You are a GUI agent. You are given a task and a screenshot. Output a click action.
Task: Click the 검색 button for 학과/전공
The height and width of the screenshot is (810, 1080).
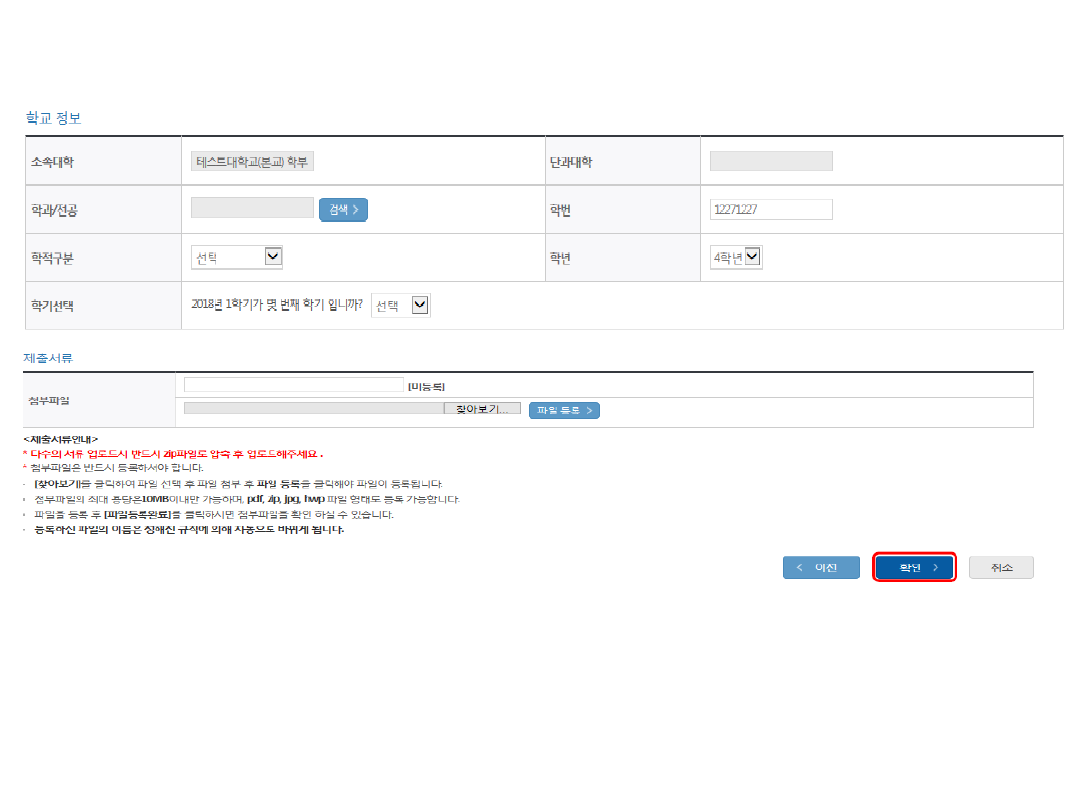click(343, 210)
